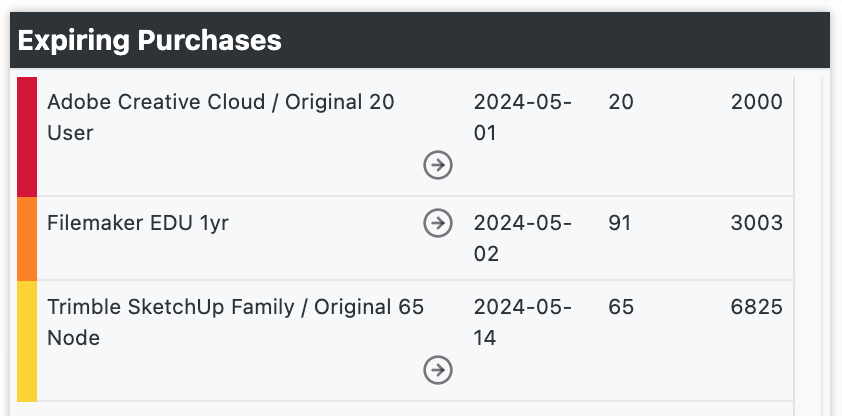Screen dimensions: 842x416
Task: Open the Trimble SketchUp Family arrow icon
Action: [438, 370]
